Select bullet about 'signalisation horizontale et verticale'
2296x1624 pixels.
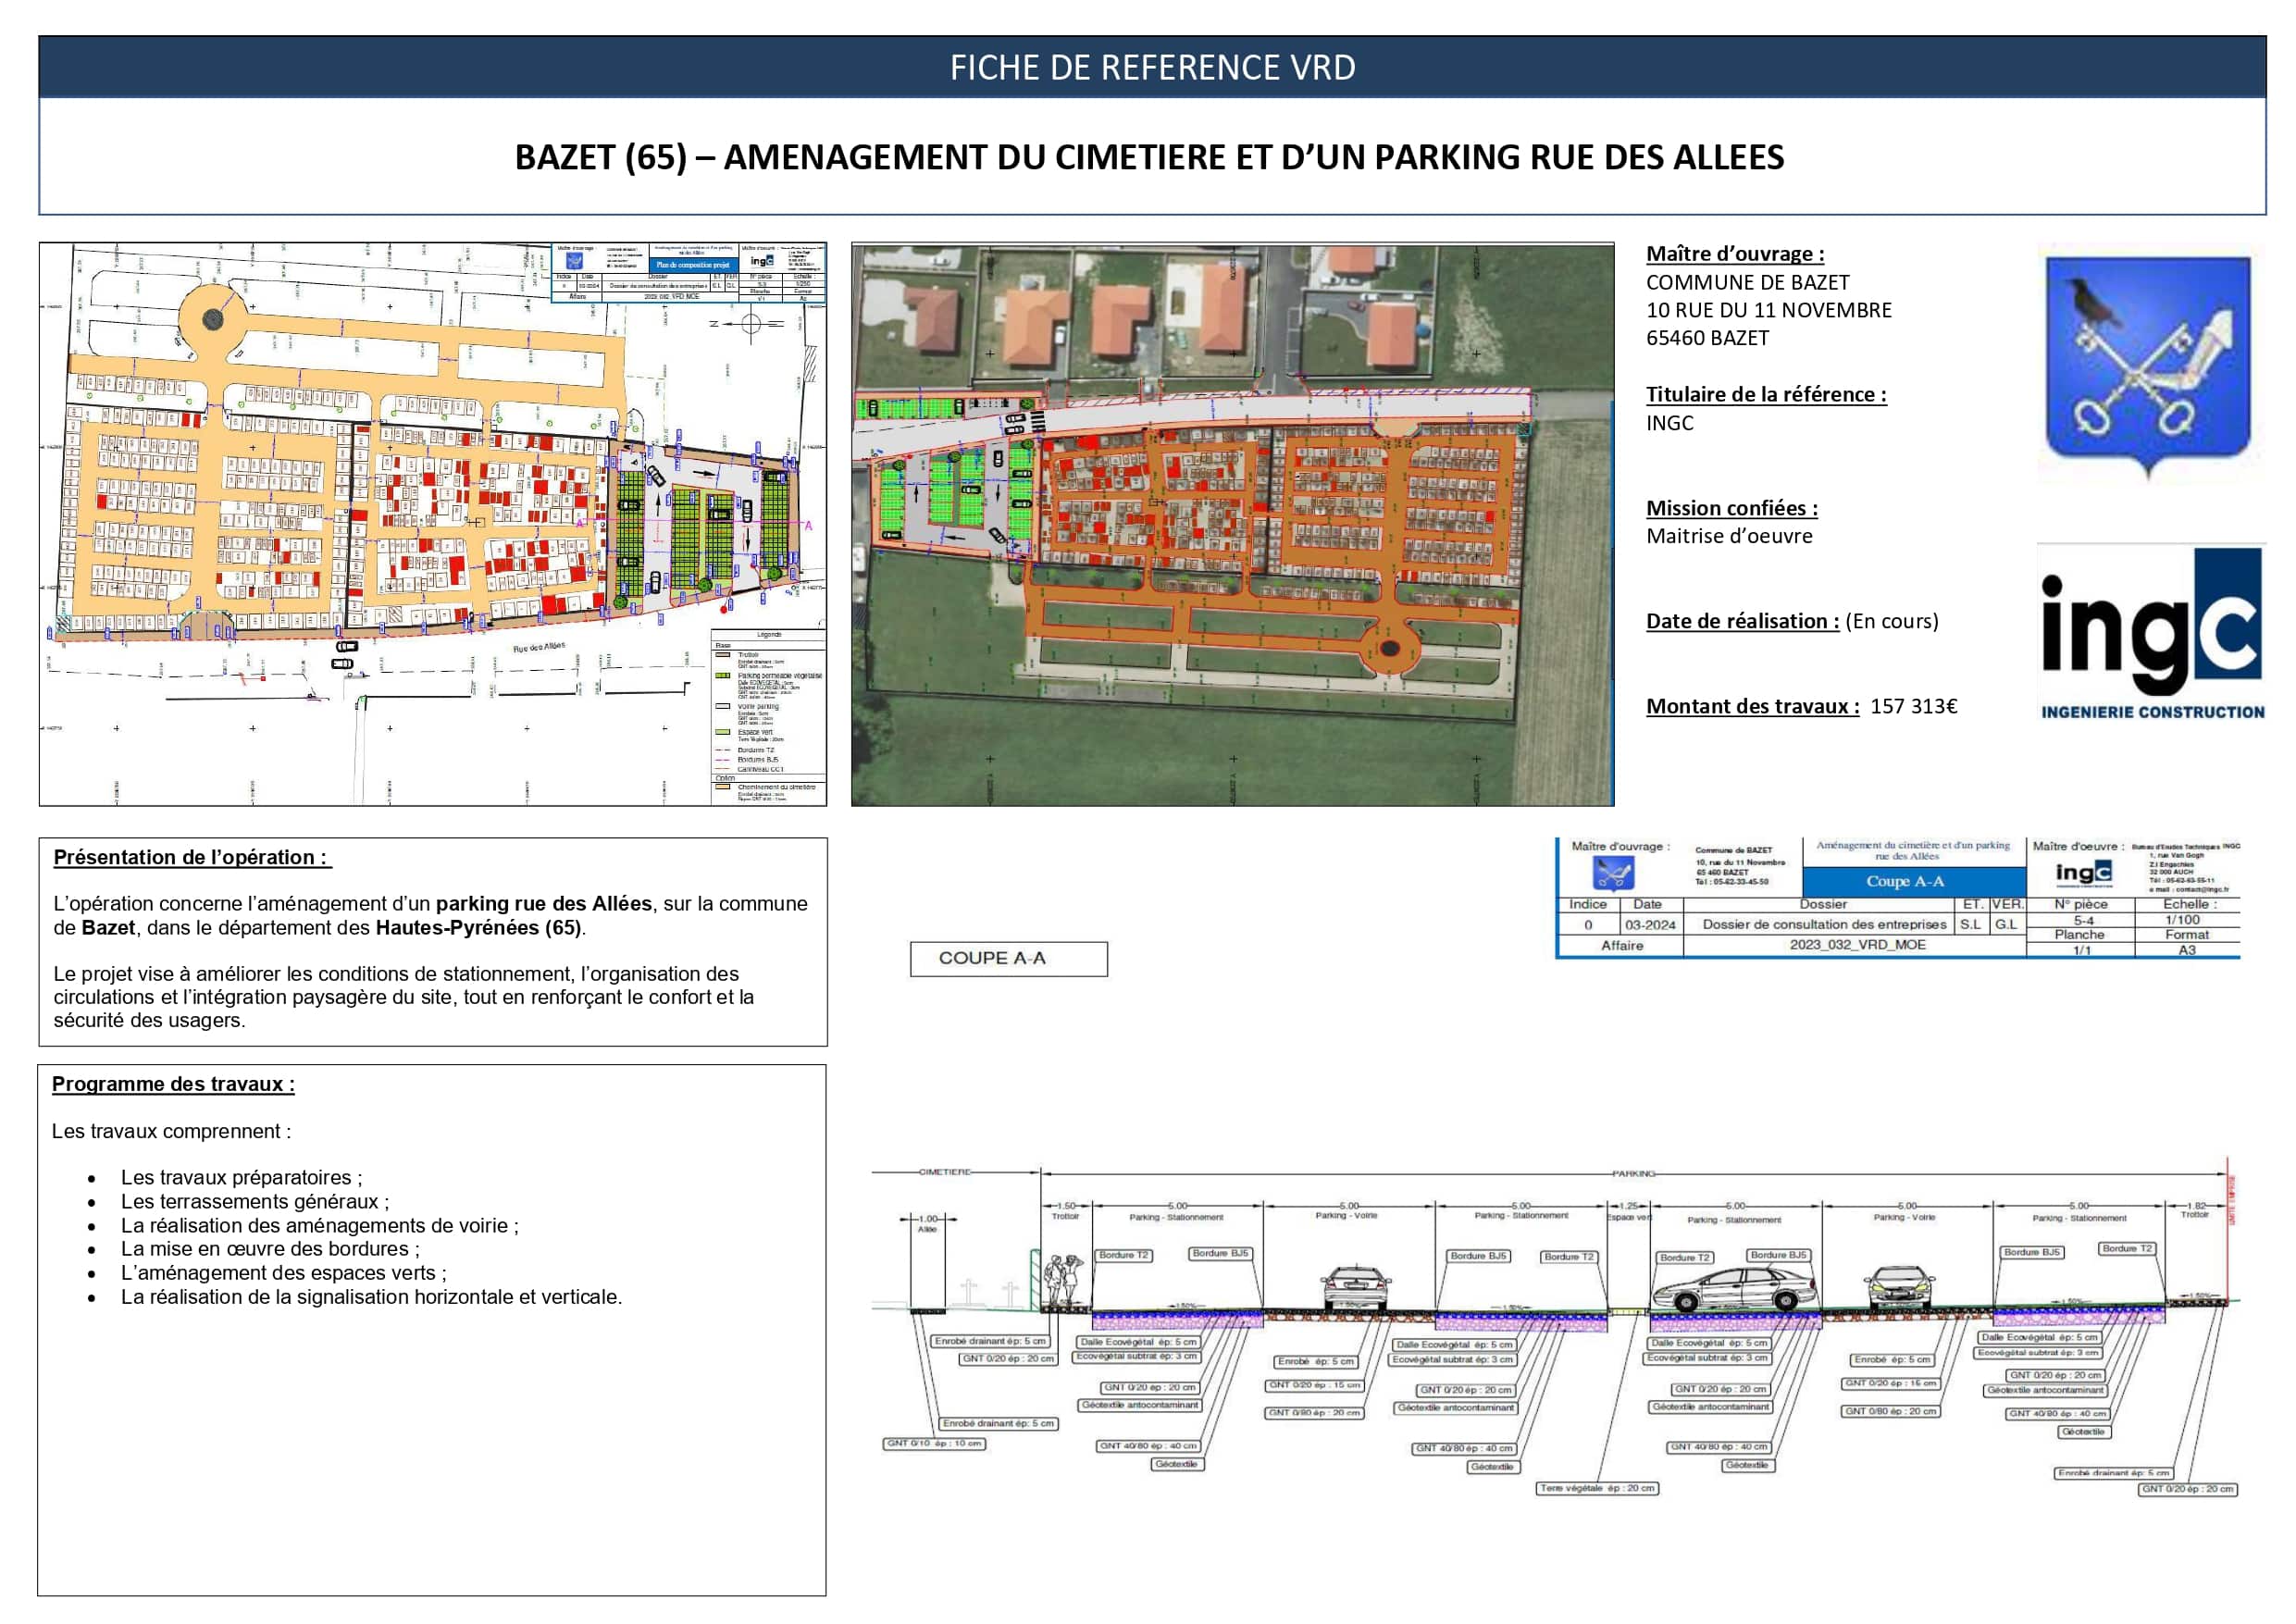(x=372, y=1297)
